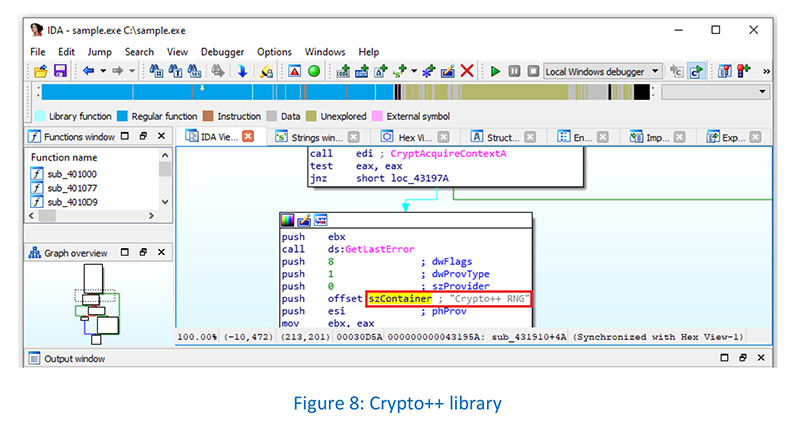The width and height of the screenshot is (799, 429).
Task: Click the pencil edit toolbar icon
Action: (448, 71)
